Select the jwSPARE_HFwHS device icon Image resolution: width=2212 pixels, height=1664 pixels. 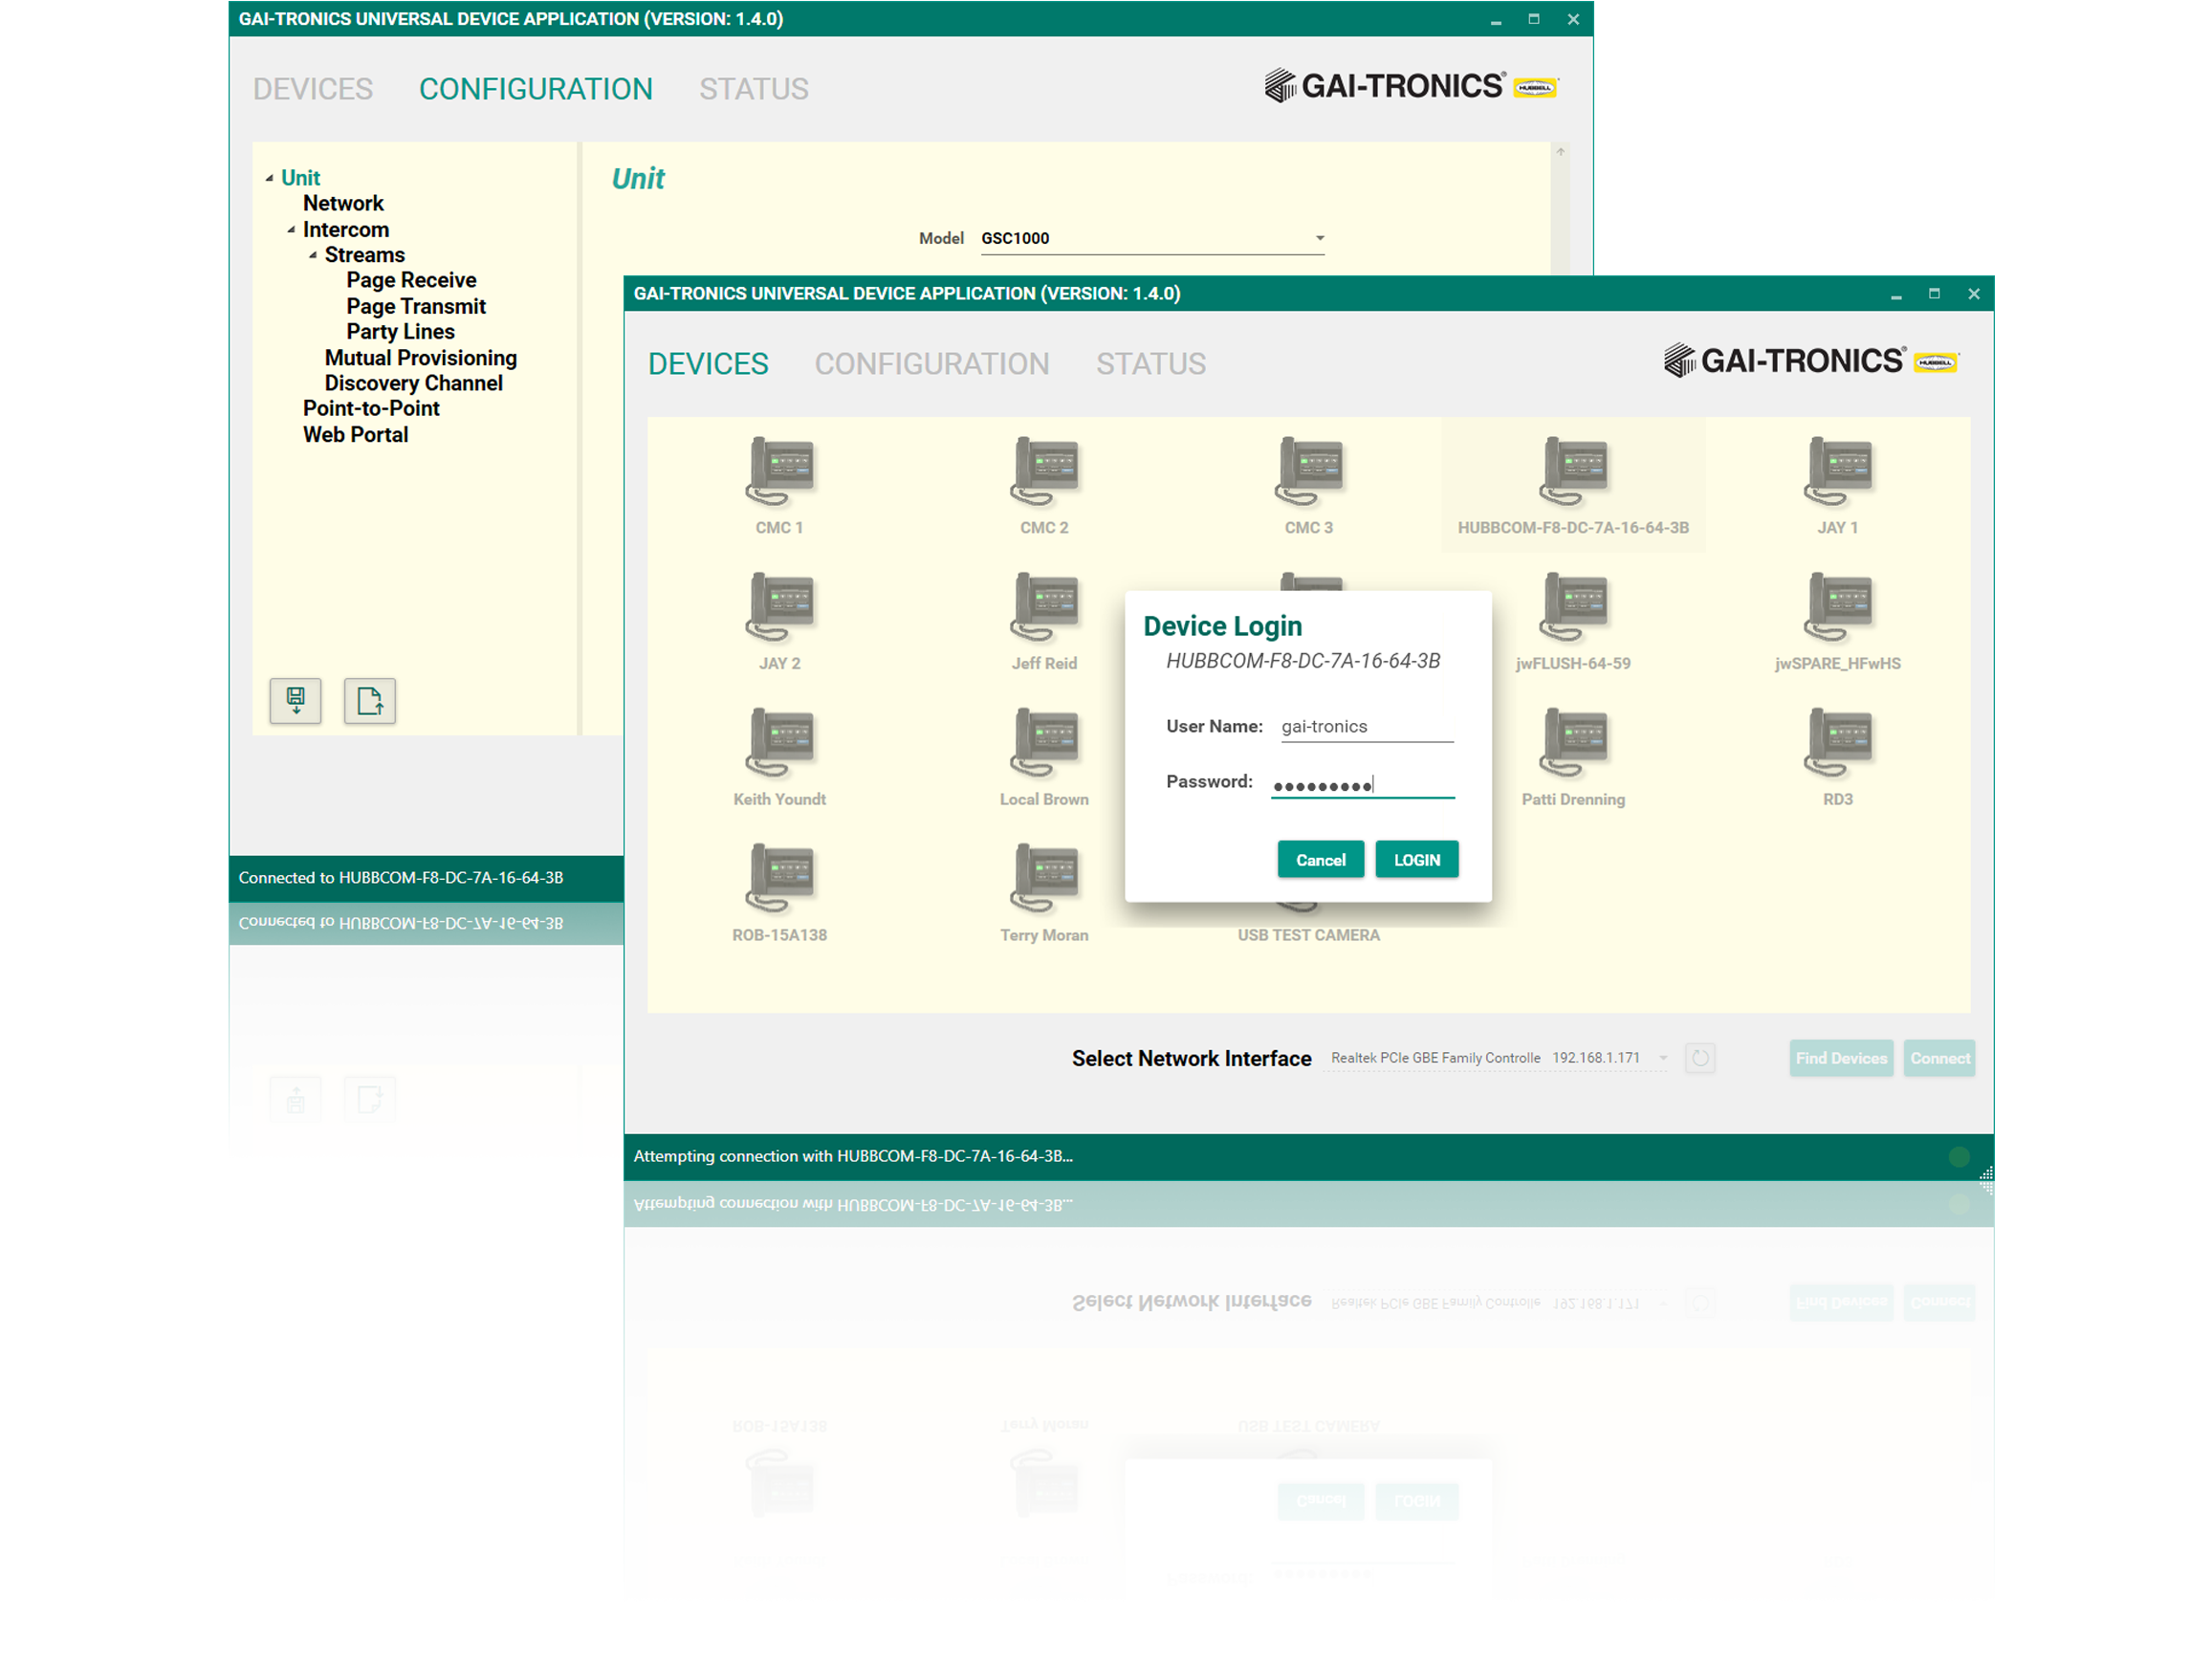[x=1838, y=608]
